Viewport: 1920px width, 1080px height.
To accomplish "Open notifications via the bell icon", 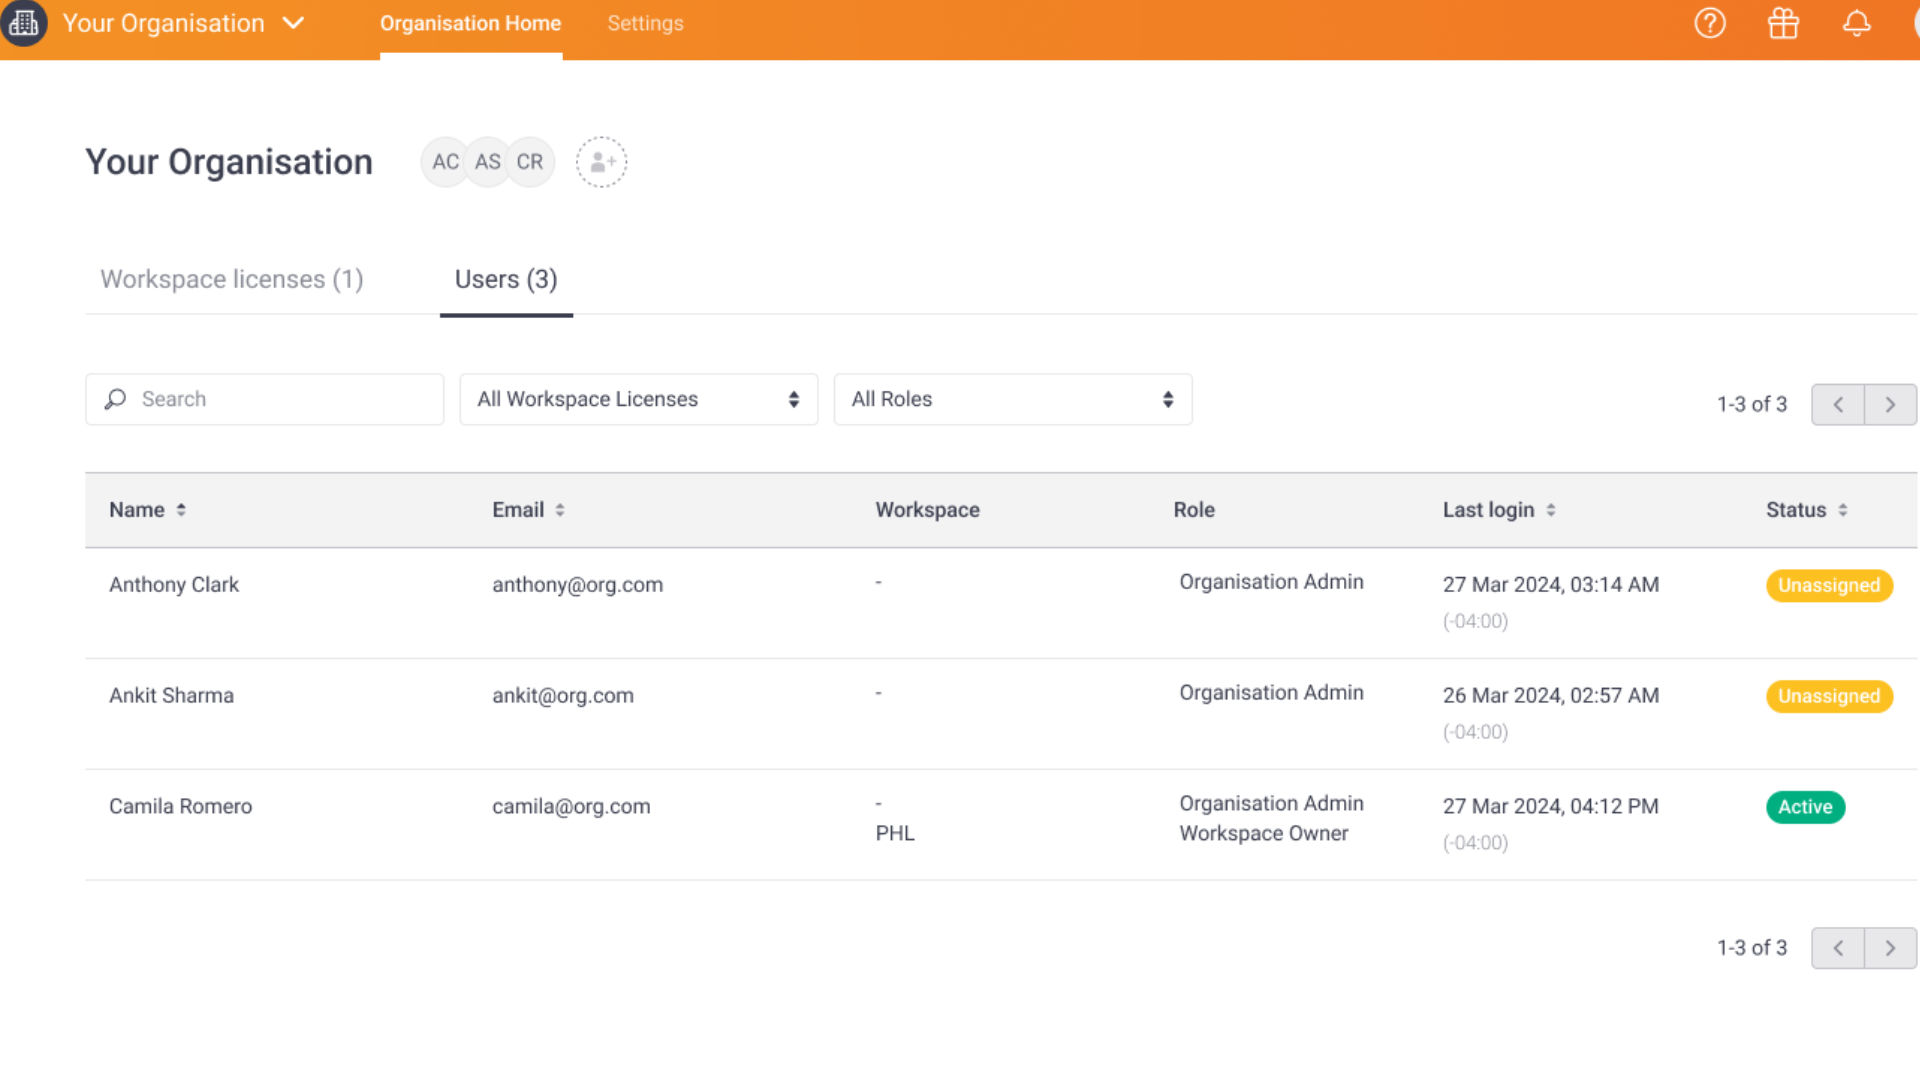I will 1856,23.
